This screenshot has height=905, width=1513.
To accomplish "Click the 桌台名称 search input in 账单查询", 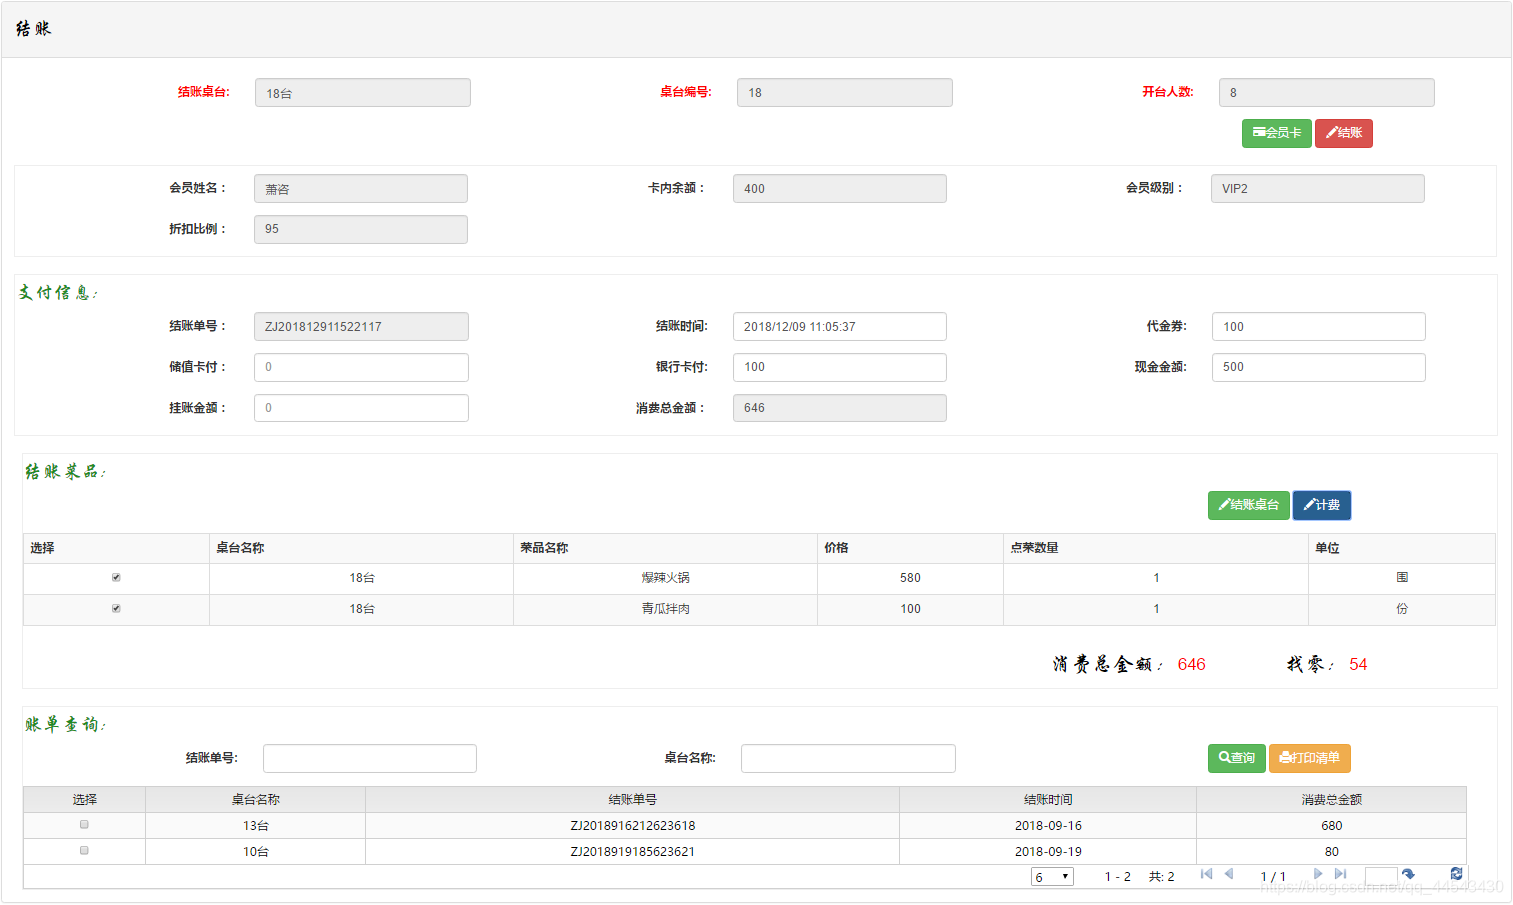I will coord(848,758).
